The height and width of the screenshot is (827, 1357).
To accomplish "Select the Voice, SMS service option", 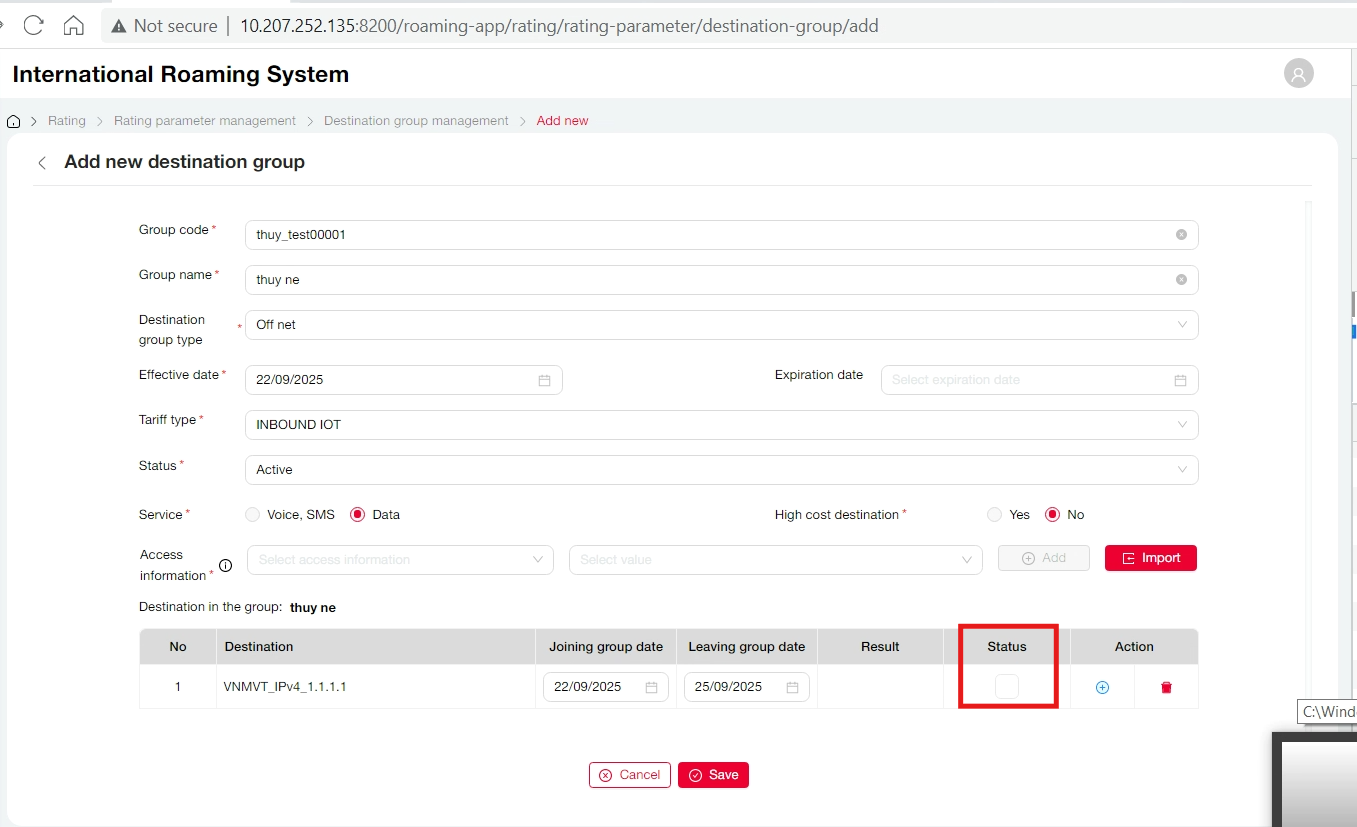I will tap(252, 515).
